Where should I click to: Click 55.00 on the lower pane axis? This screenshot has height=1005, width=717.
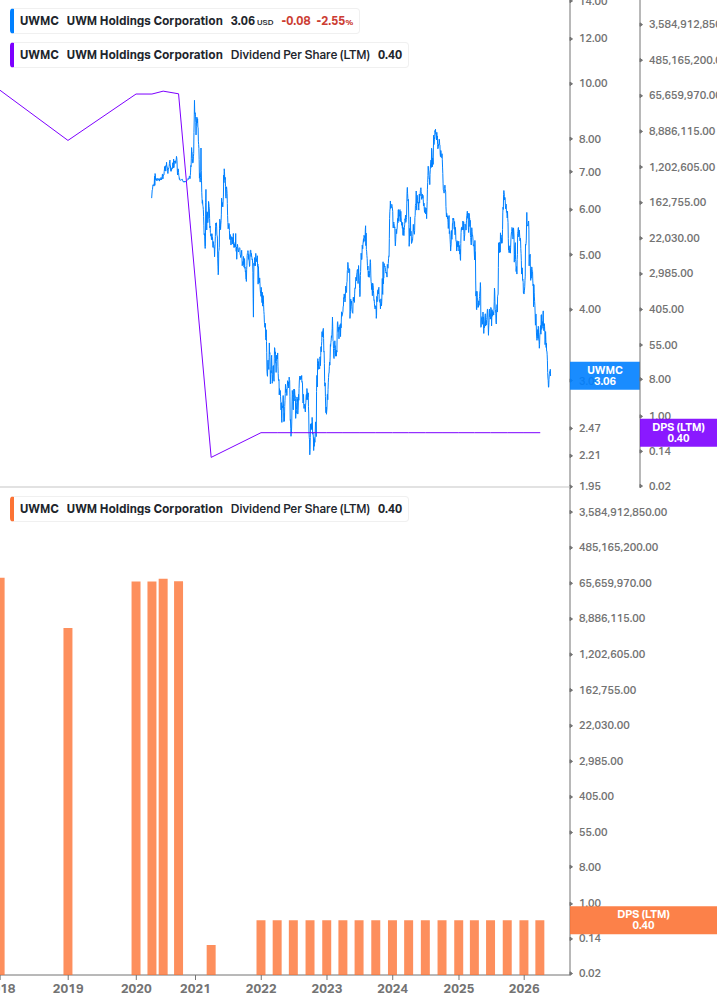click(593, 833)
